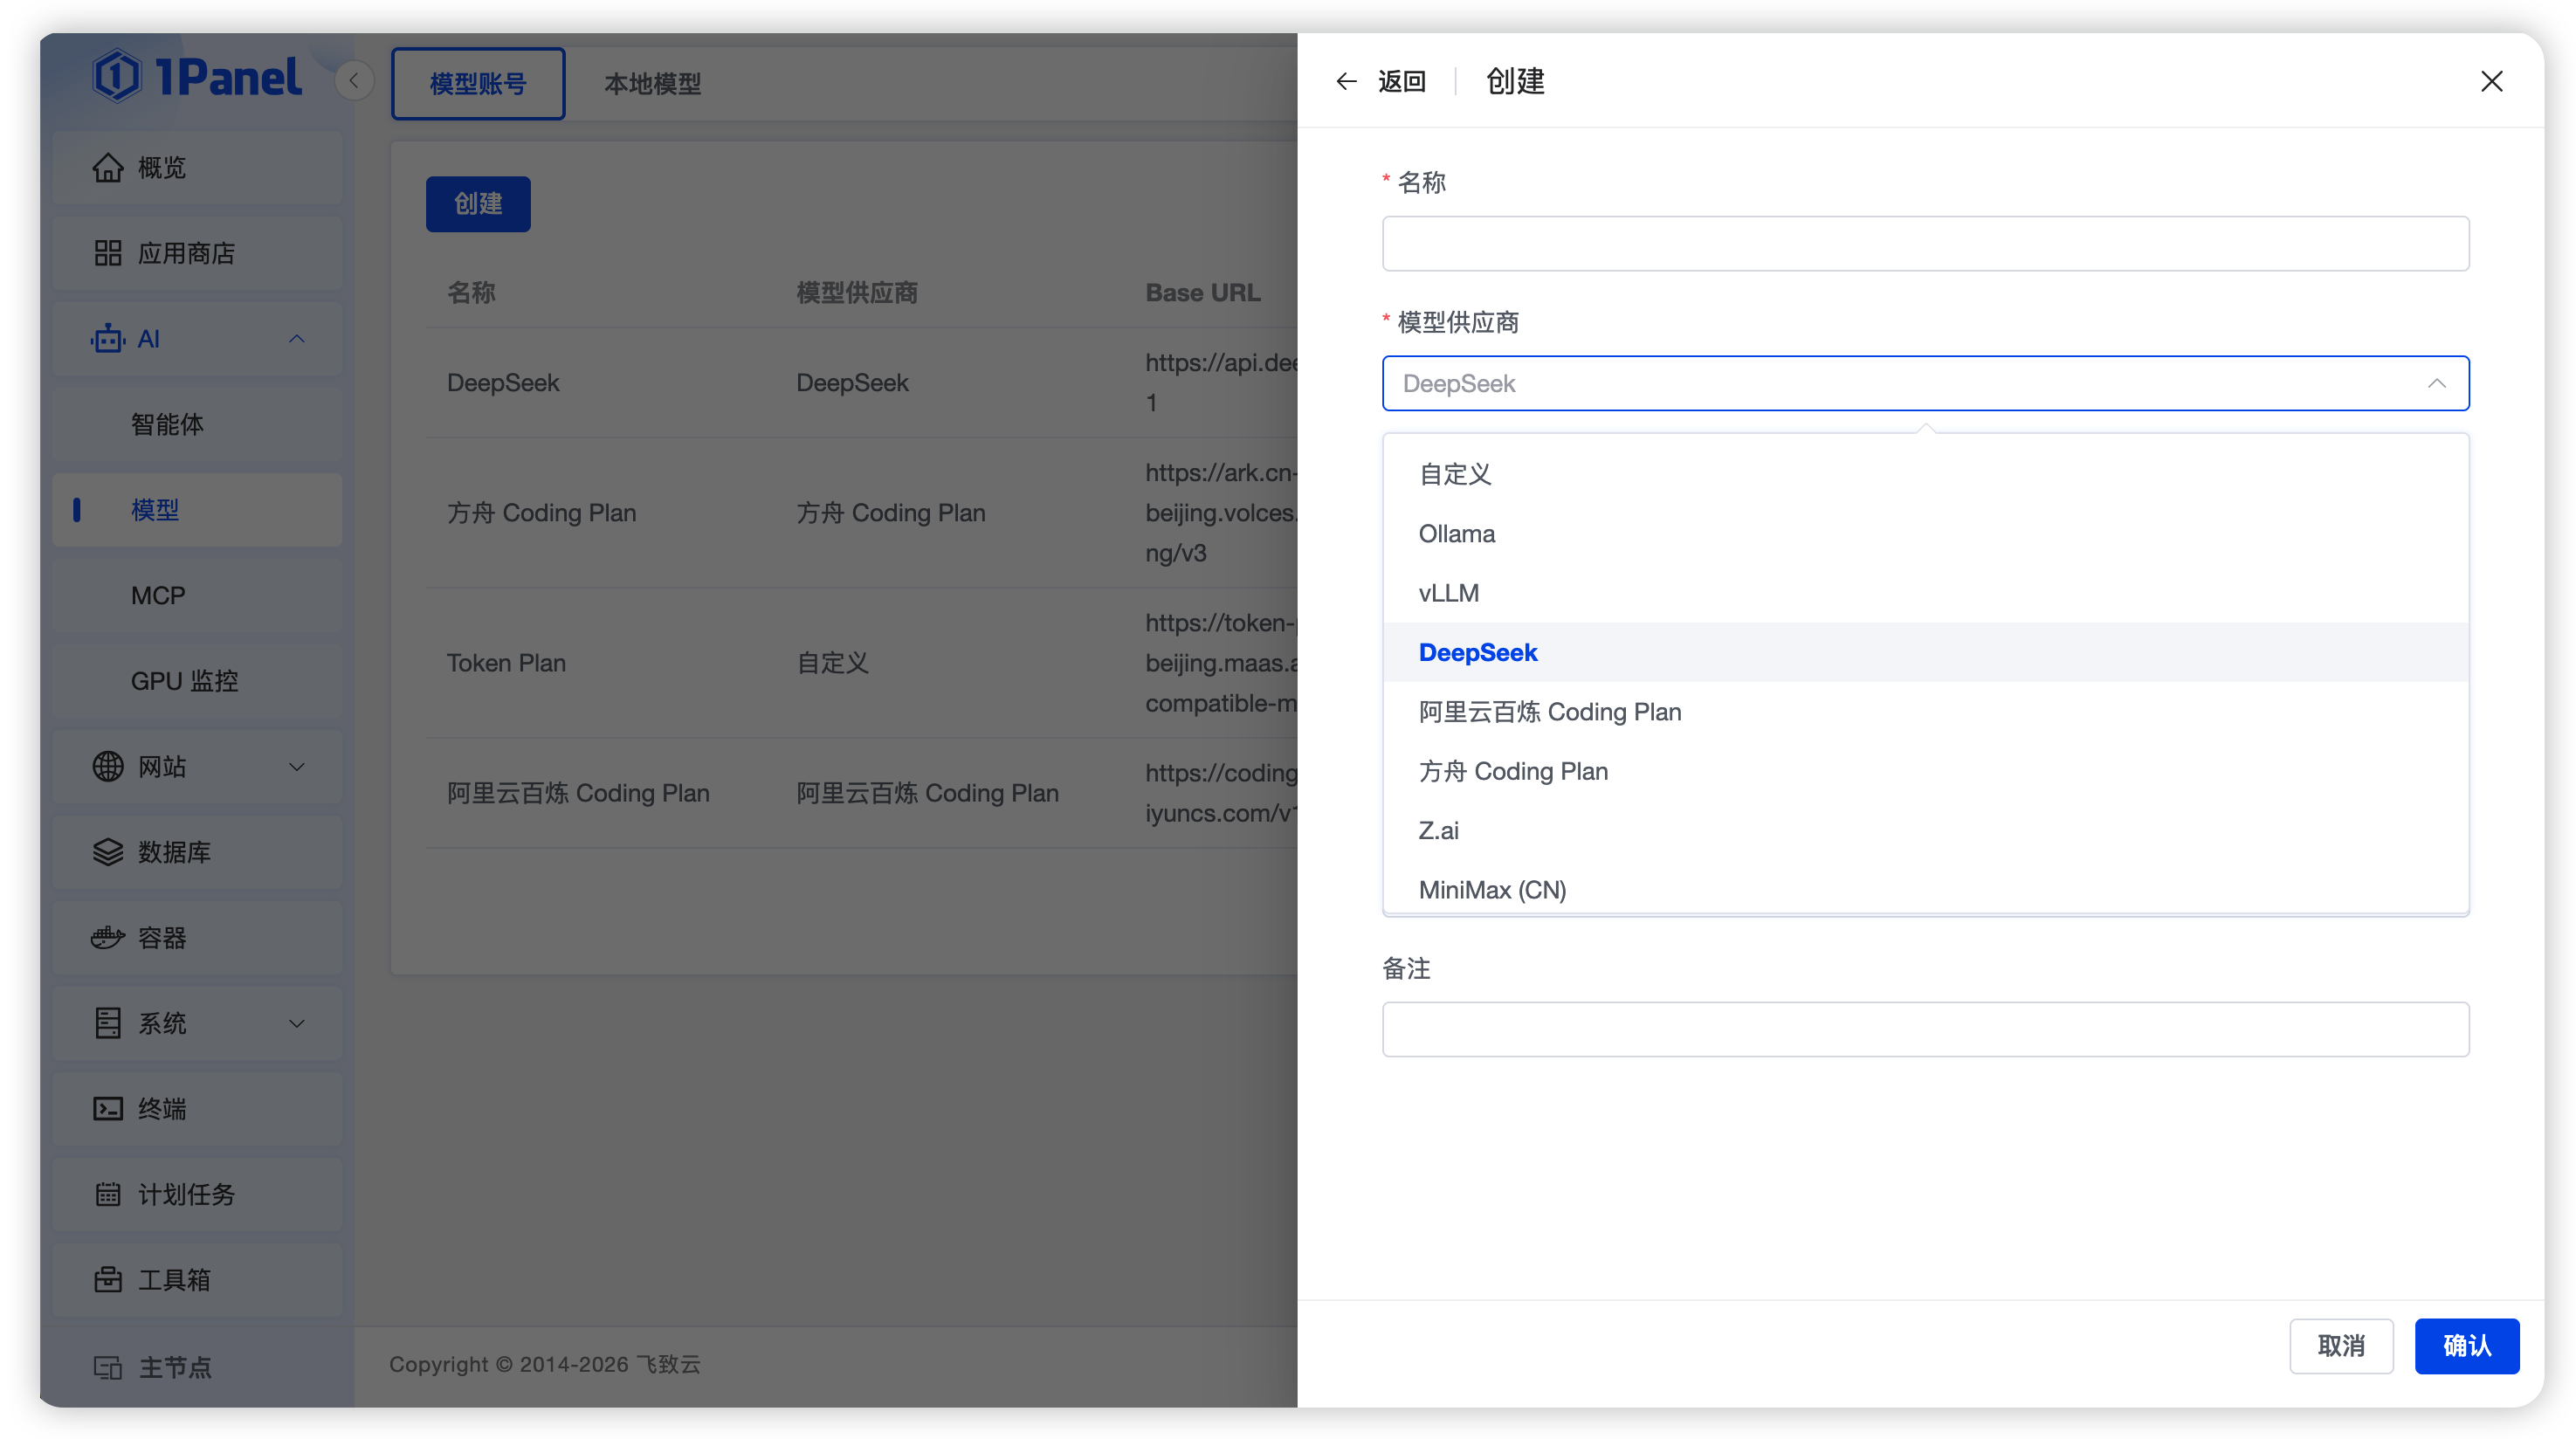Screen dimensions: 2576x1439
Task: Click the back arrow beside 返回
Action: click(x=1346, y=81)
